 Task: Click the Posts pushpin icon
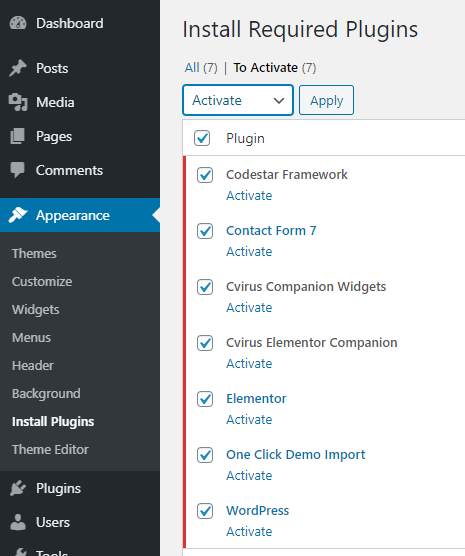18,68
